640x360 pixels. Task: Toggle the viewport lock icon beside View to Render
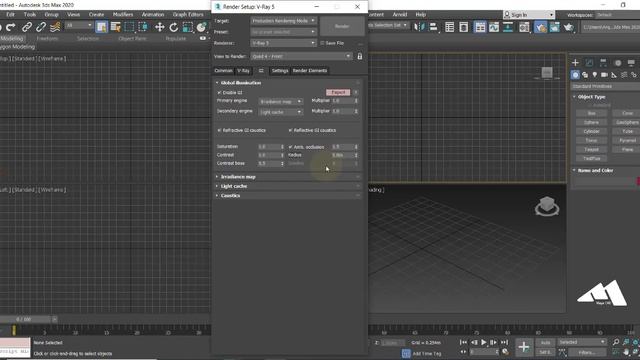tap(360, 56)
